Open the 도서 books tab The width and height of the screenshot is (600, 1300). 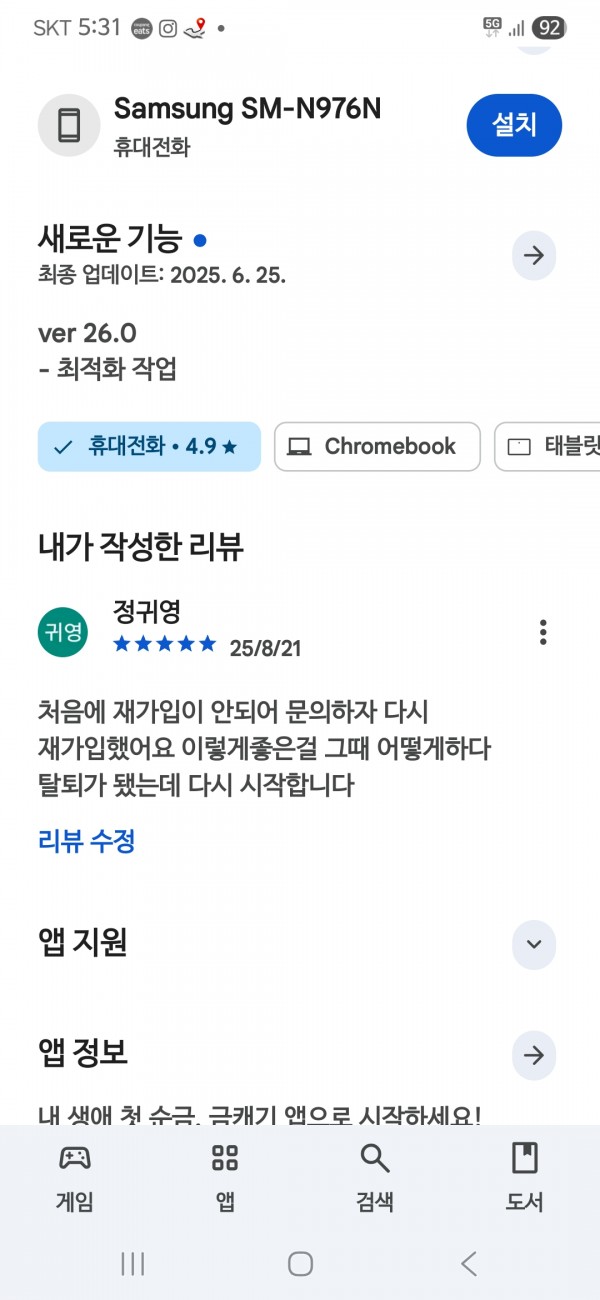[x=524, y=1178]
